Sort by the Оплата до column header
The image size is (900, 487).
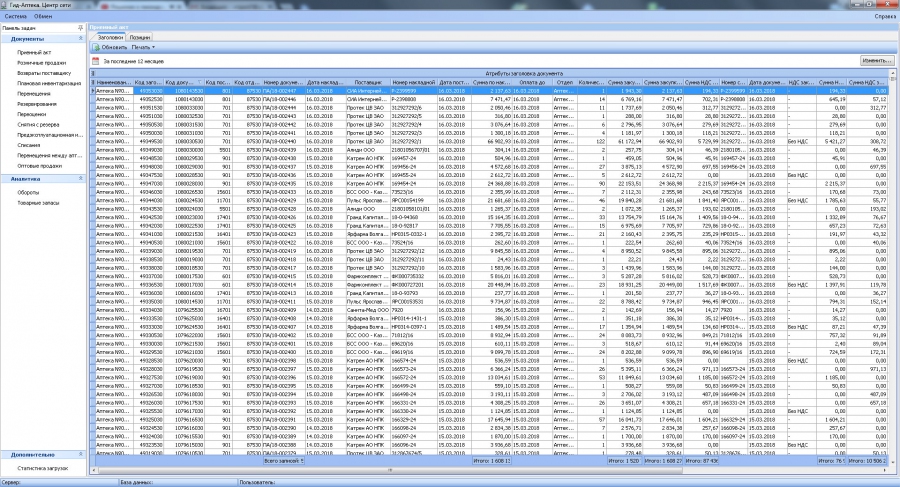tap(532, 82)
